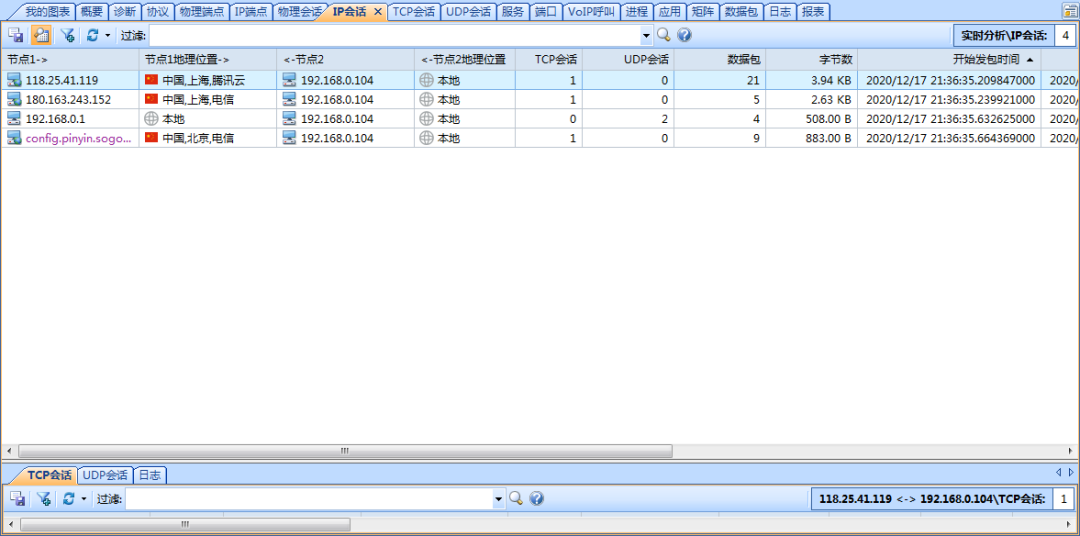Select the config.pinyin.sogo... node row
This screenshot has width=1080, height=536.
[69, 138]
